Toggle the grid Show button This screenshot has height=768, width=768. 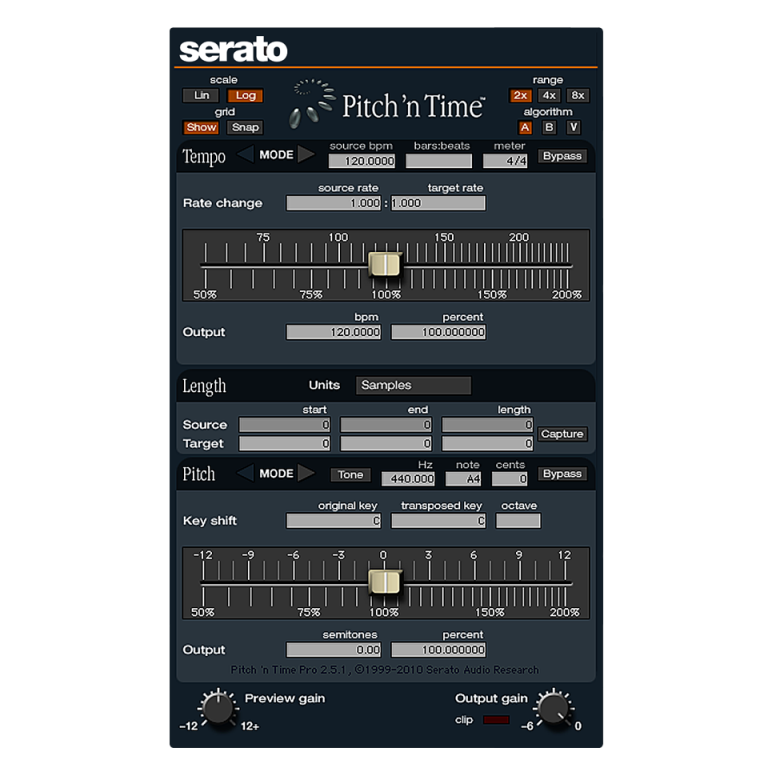click(201, 127)
